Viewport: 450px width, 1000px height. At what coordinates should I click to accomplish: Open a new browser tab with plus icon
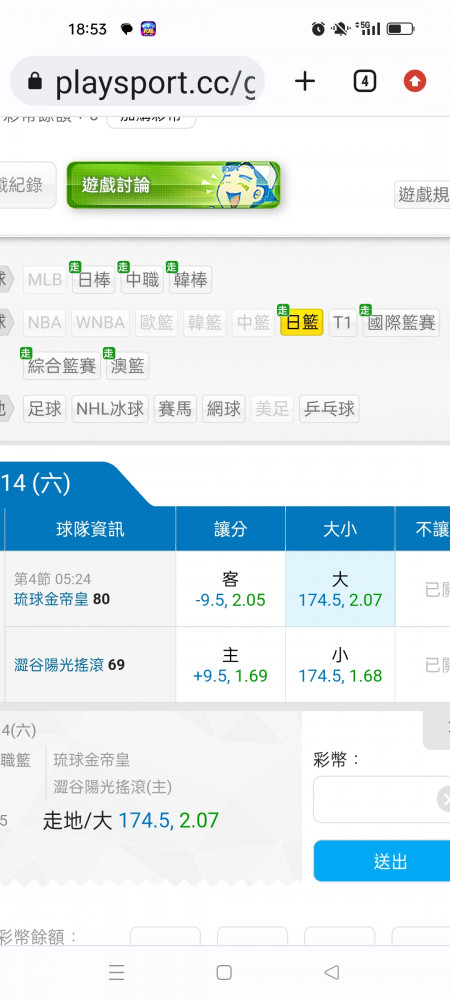tap(305, 81)
